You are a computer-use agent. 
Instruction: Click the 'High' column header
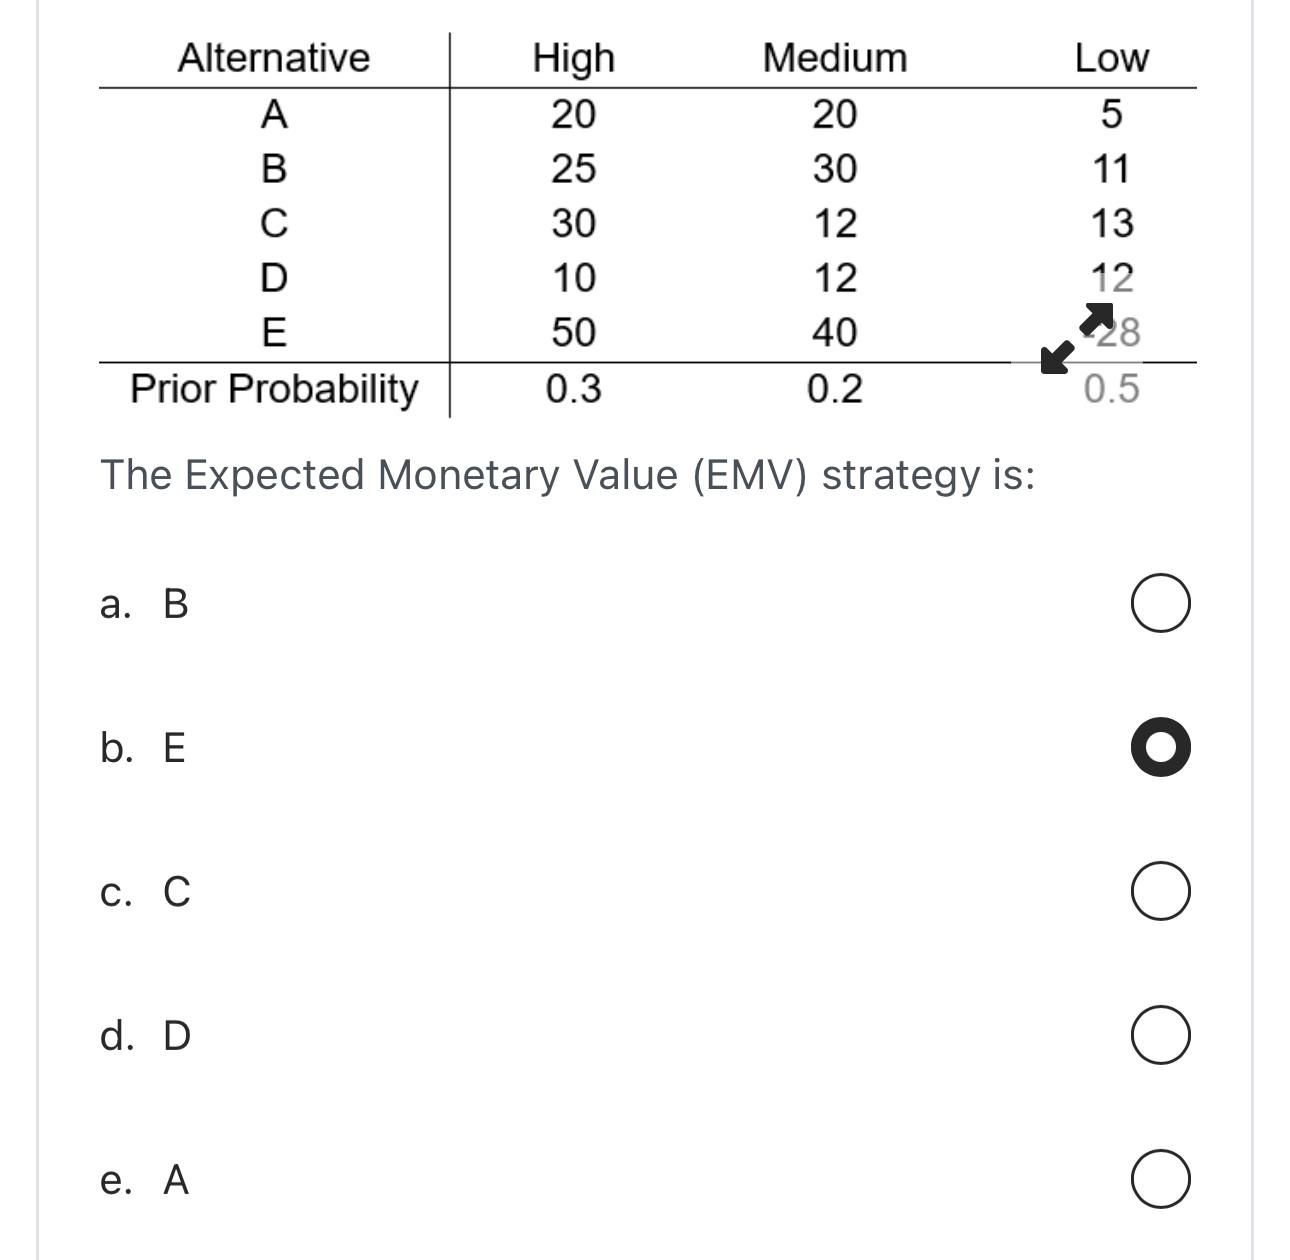click(x=572, y=58)
